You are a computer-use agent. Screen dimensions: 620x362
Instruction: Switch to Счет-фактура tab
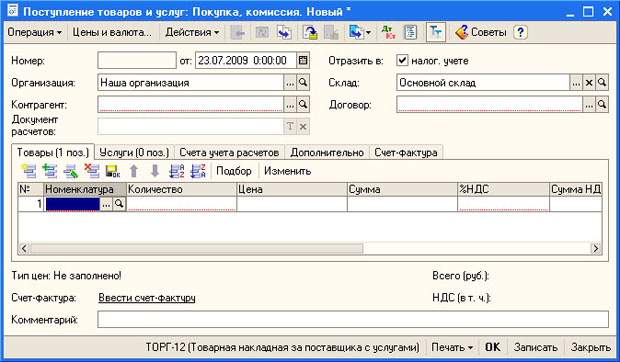coord(406,153)
